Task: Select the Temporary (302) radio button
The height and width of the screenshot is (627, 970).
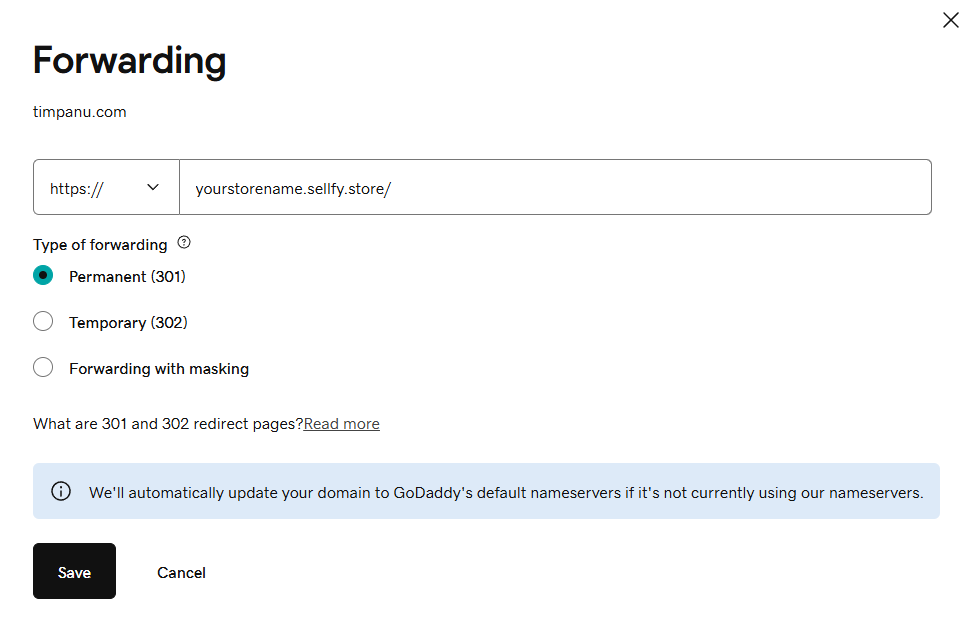Action: coord(43,322)
